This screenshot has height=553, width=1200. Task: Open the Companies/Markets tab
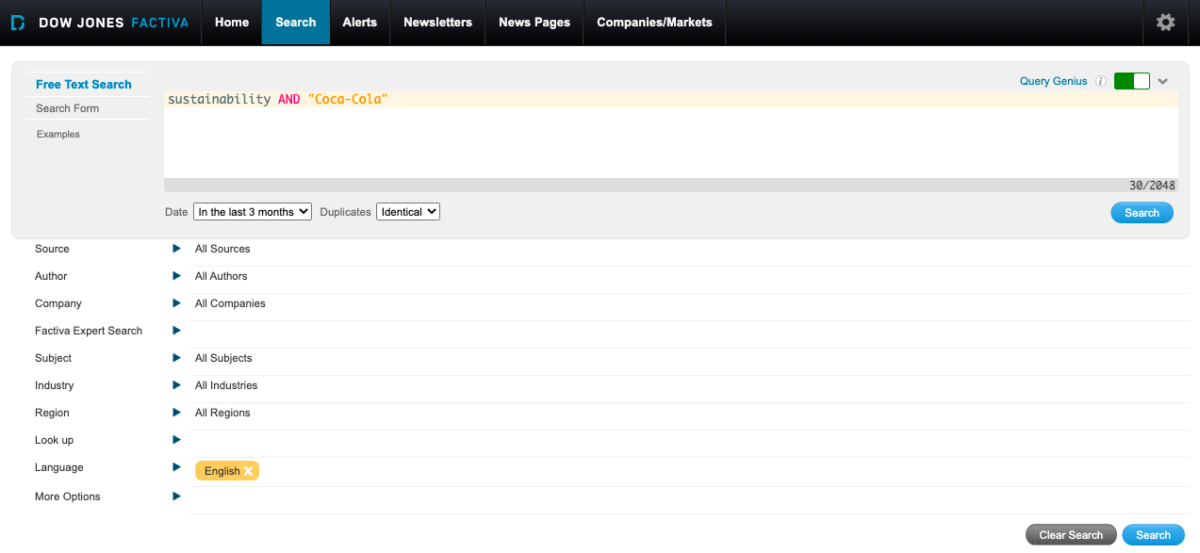654,22
